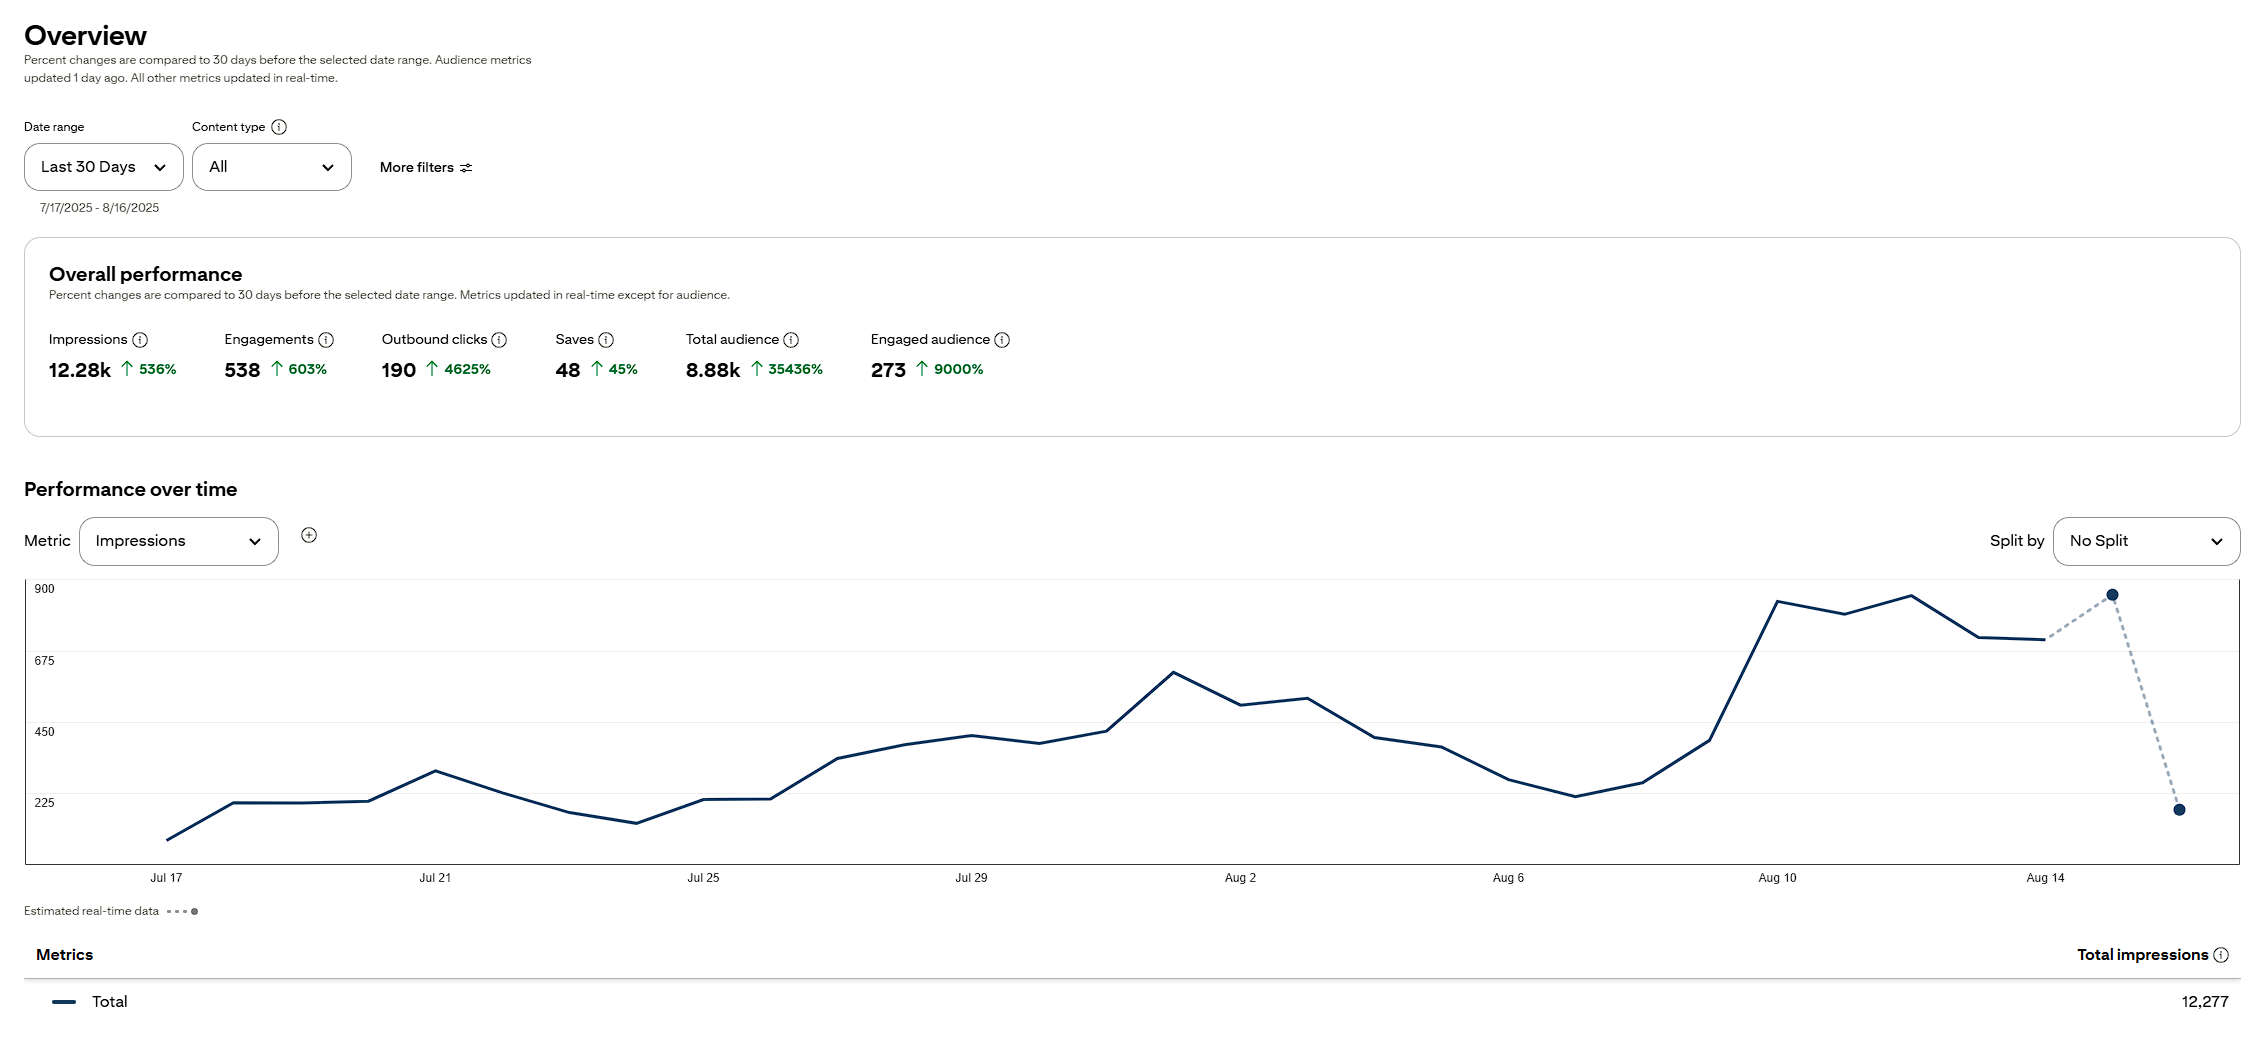The height and width of the screenshot is (1043, 2260).
Task: Expand the Content type All dropdown
Action: pos(272,167)
